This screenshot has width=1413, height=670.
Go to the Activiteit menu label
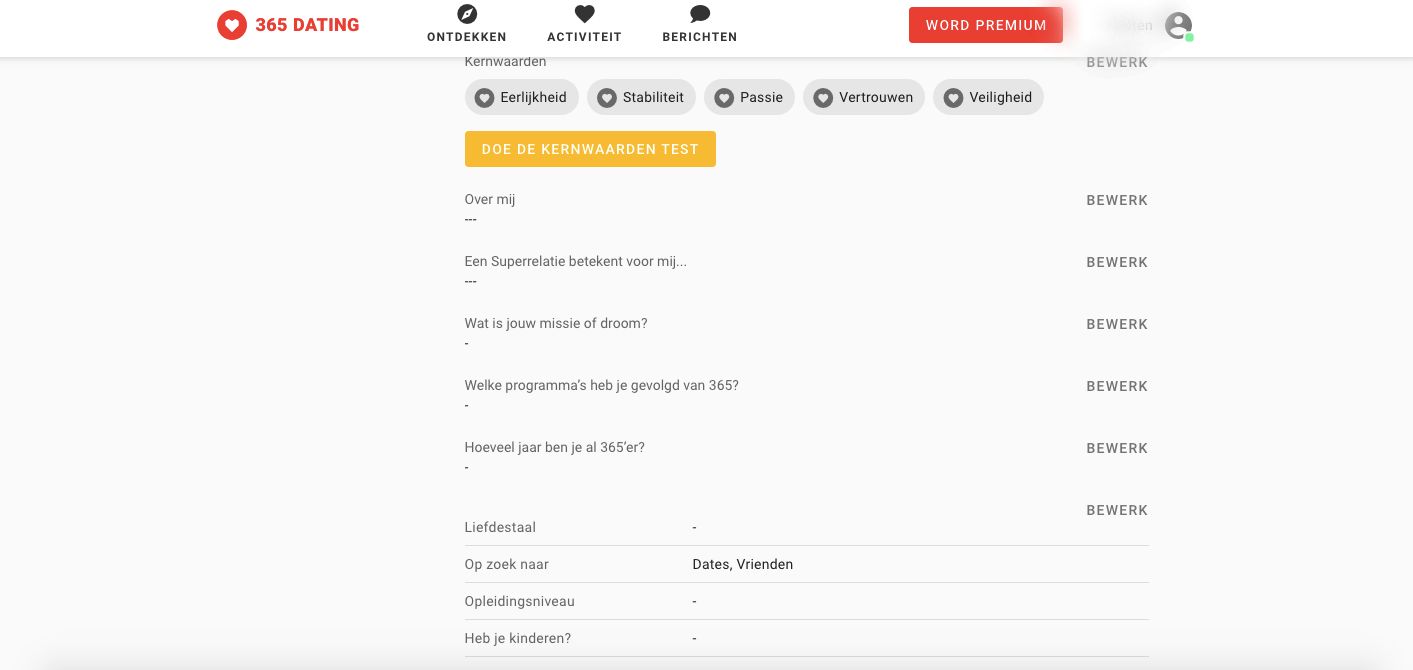coord(584,37)
